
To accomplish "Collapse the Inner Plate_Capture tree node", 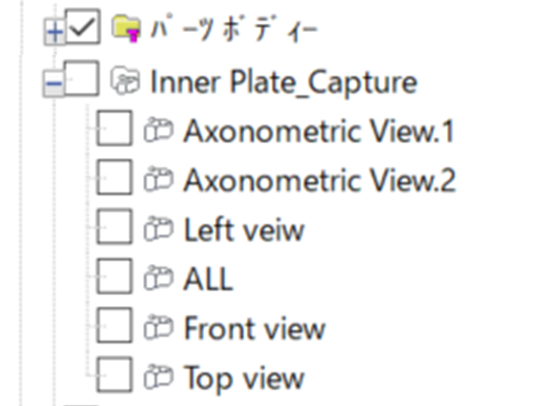I will tap(54, 83).
